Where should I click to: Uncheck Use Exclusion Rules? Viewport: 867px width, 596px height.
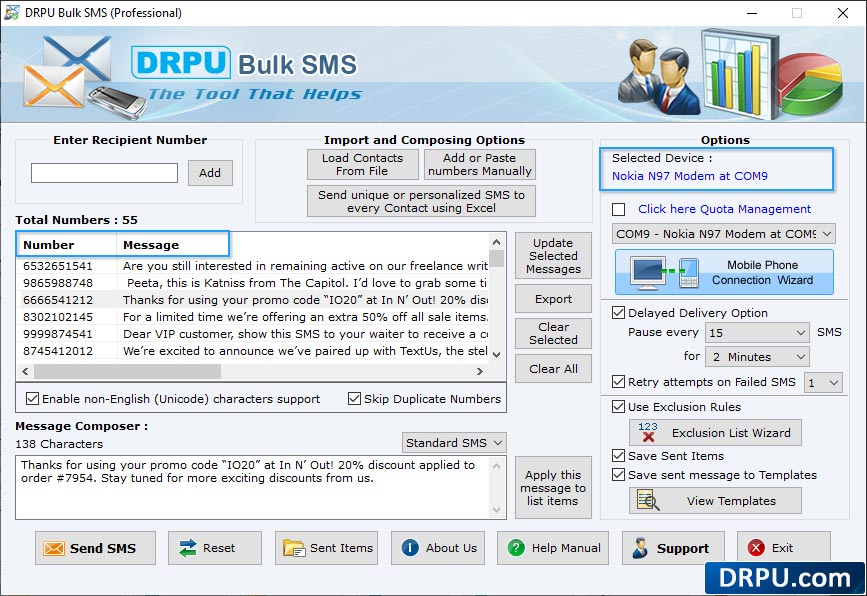click(x=619, y=407)
